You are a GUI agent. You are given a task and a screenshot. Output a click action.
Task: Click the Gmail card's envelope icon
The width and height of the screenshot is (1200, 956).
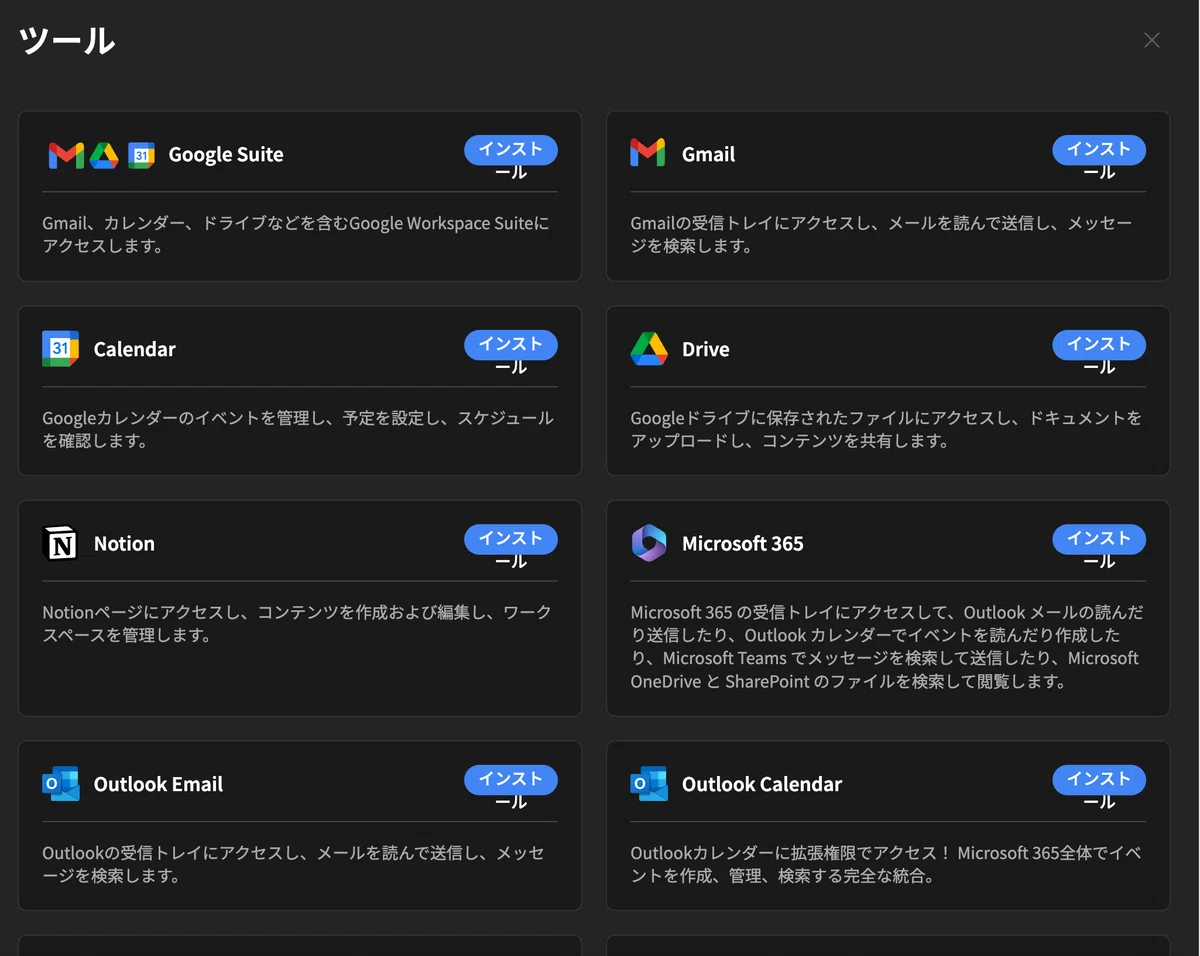[x=648, y=152]
